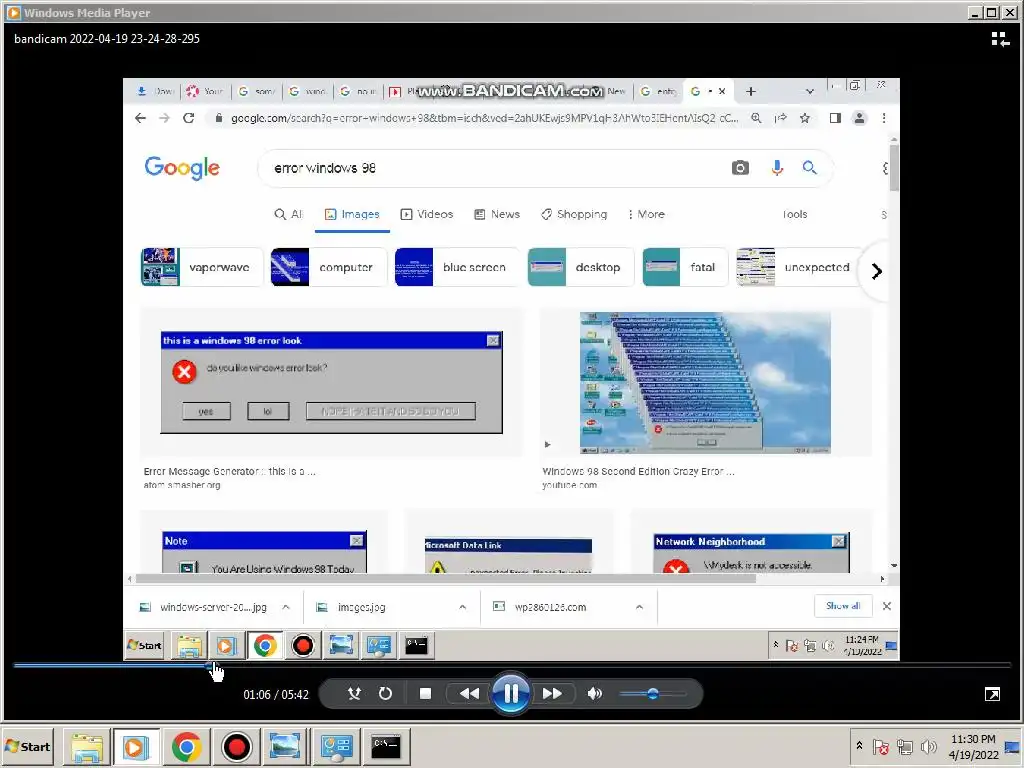
Task: Click the Chrome zoom magnifier icon
Action: pyautogui.click(x=756, y=118)
